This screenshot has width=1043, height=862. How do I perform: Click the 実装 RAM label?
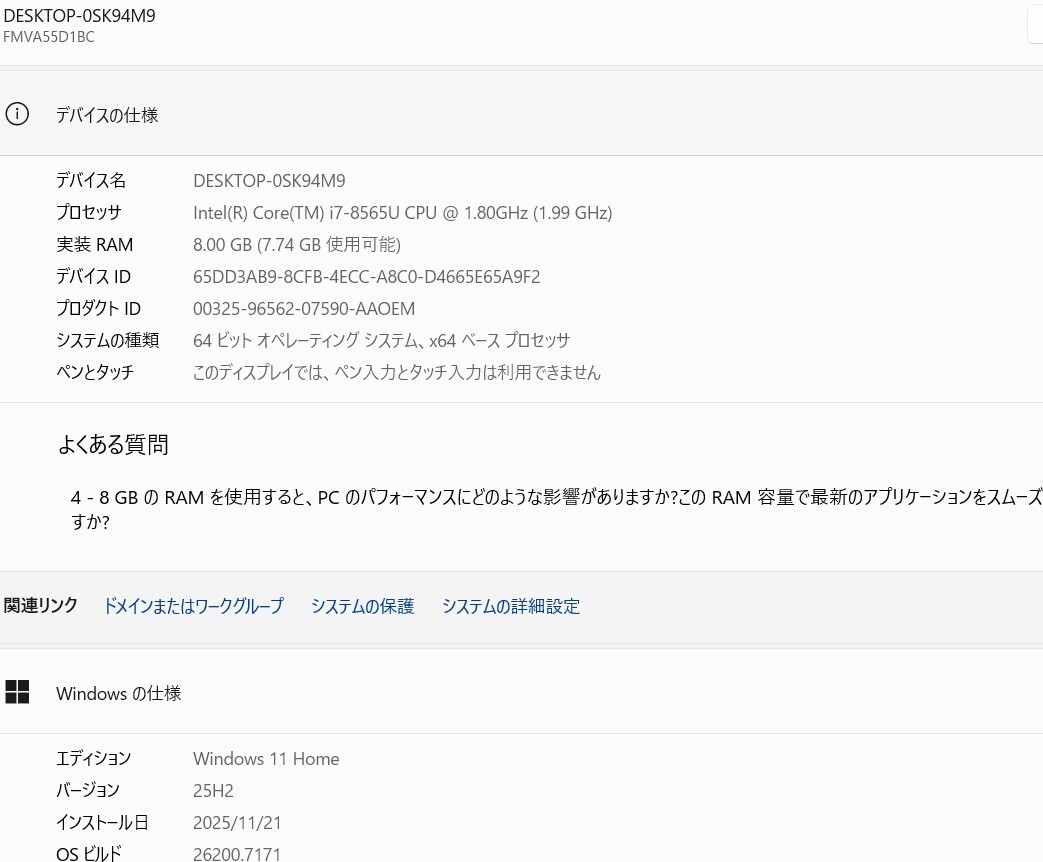(x=94, y=244)
